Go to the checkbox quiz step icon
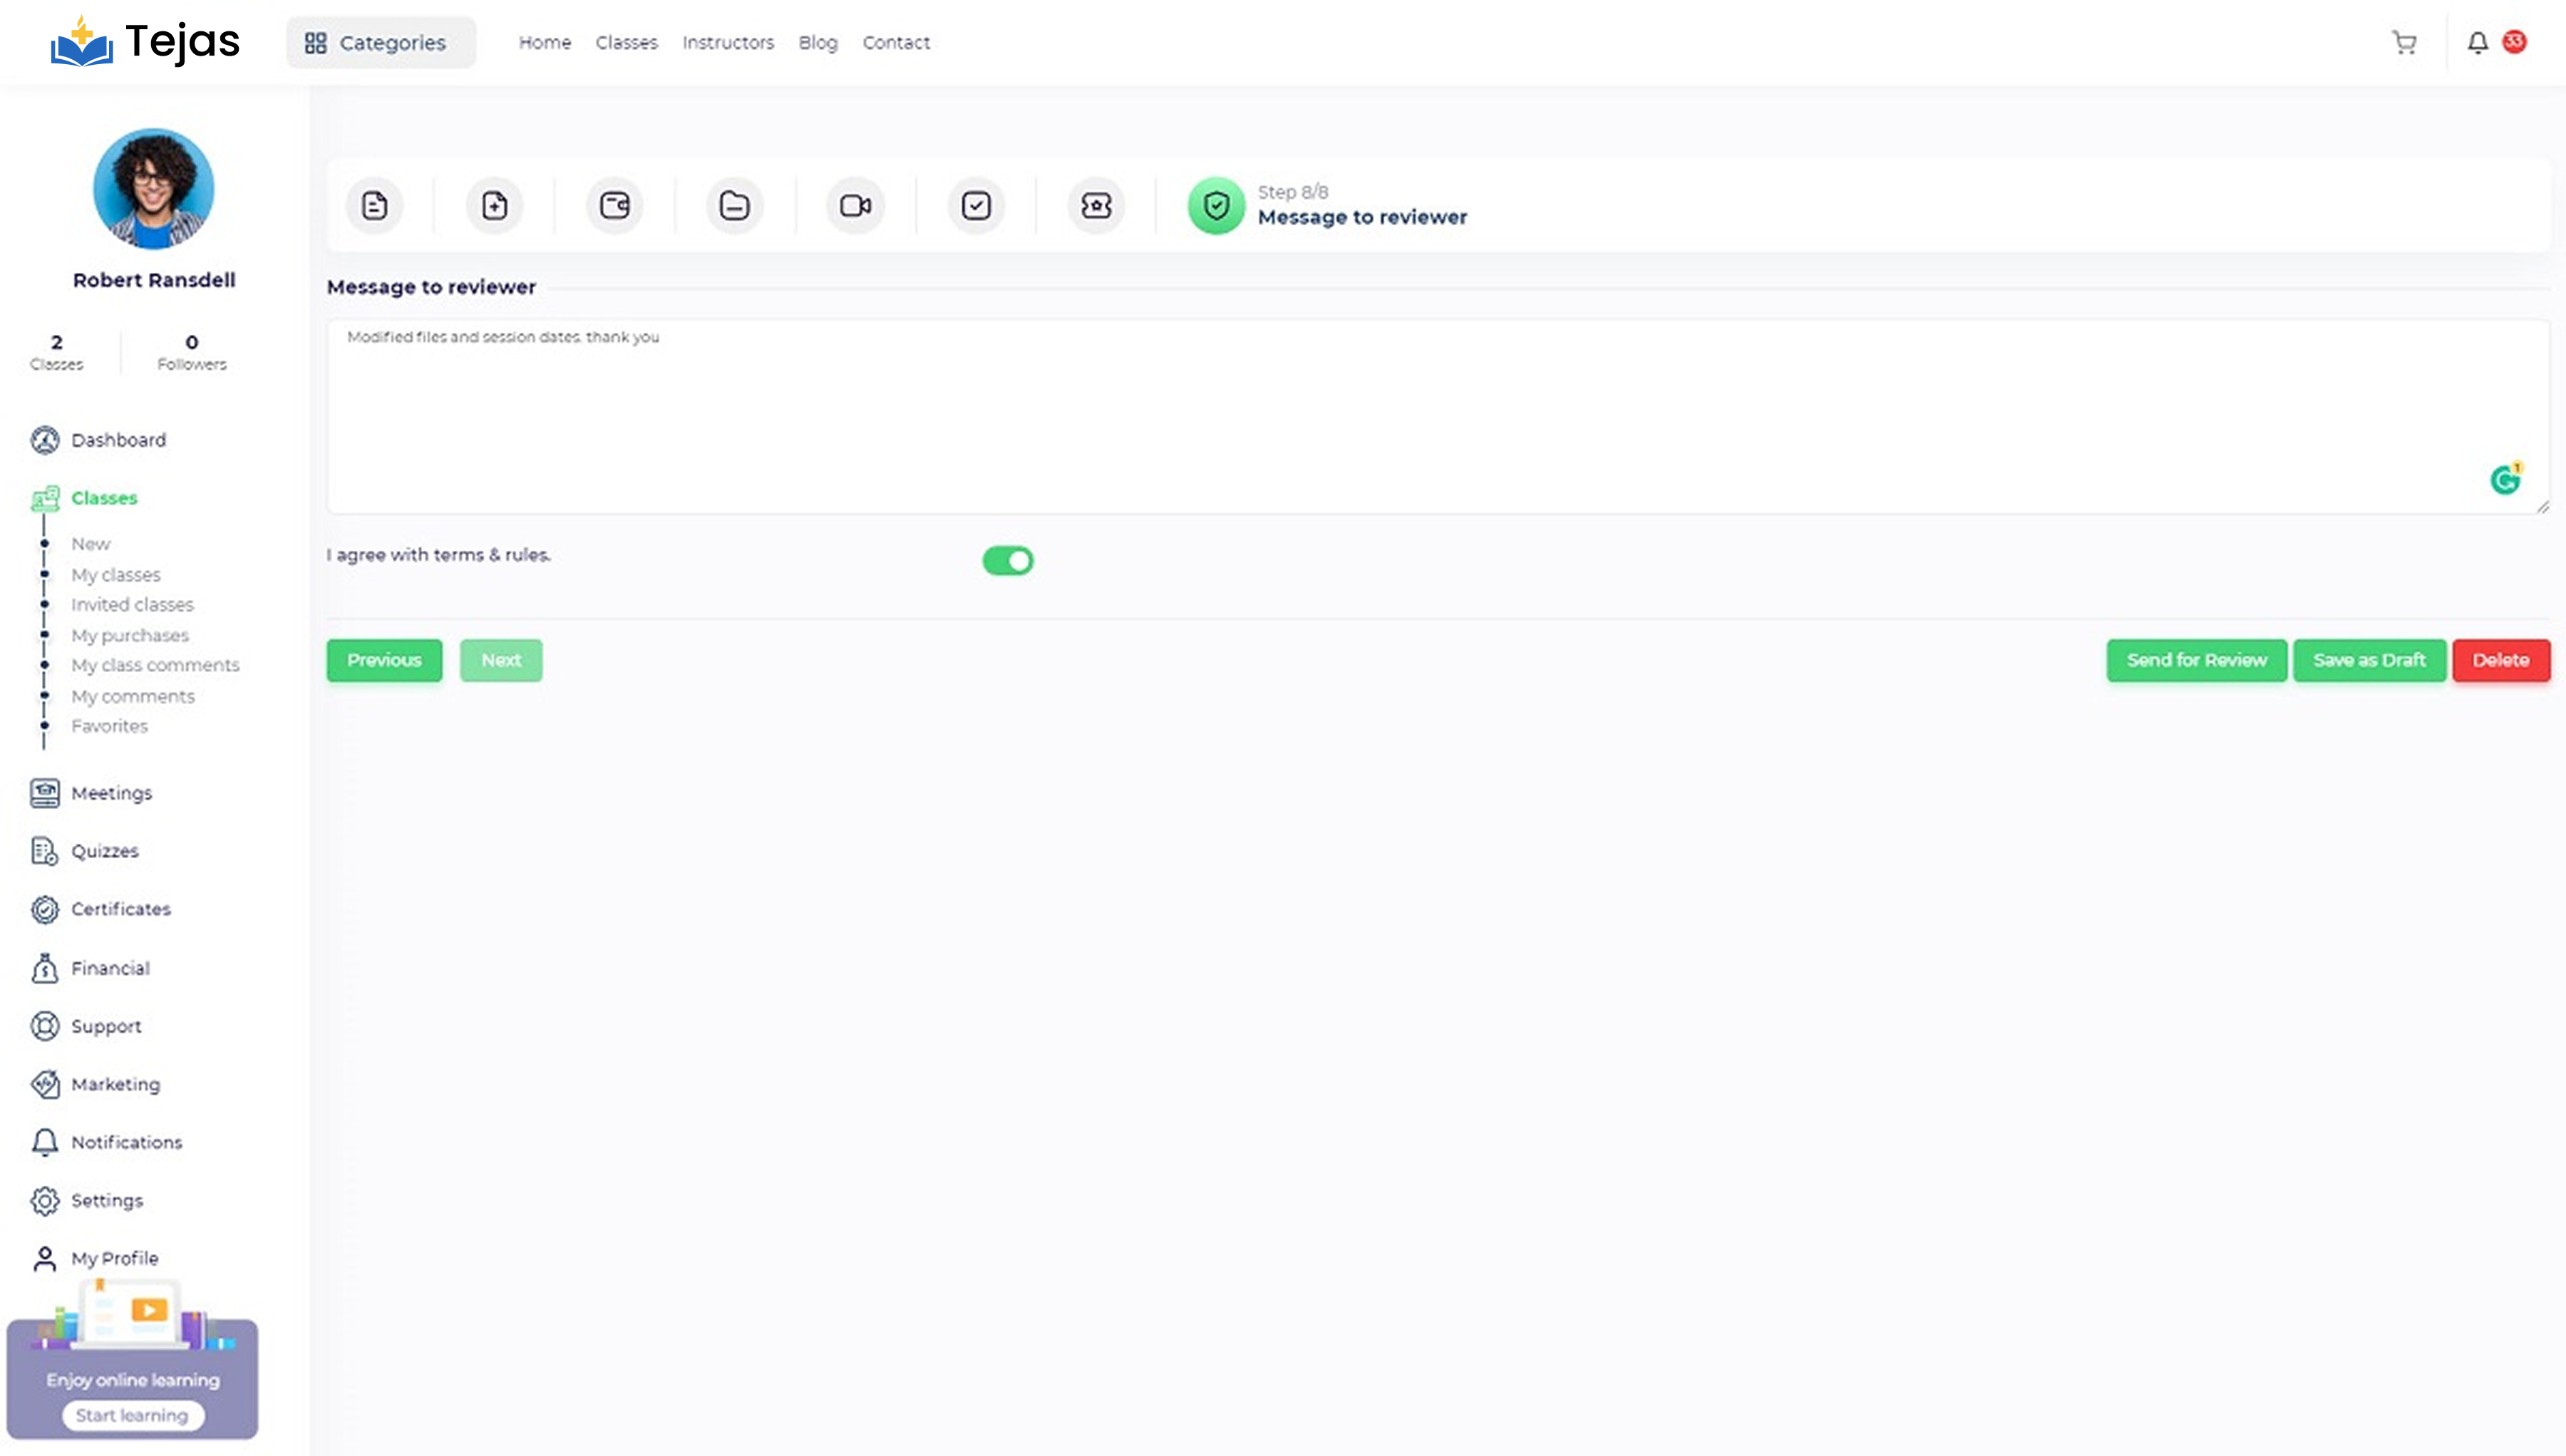Viewport: 2566px width, 1456px height. click(975, 206)
